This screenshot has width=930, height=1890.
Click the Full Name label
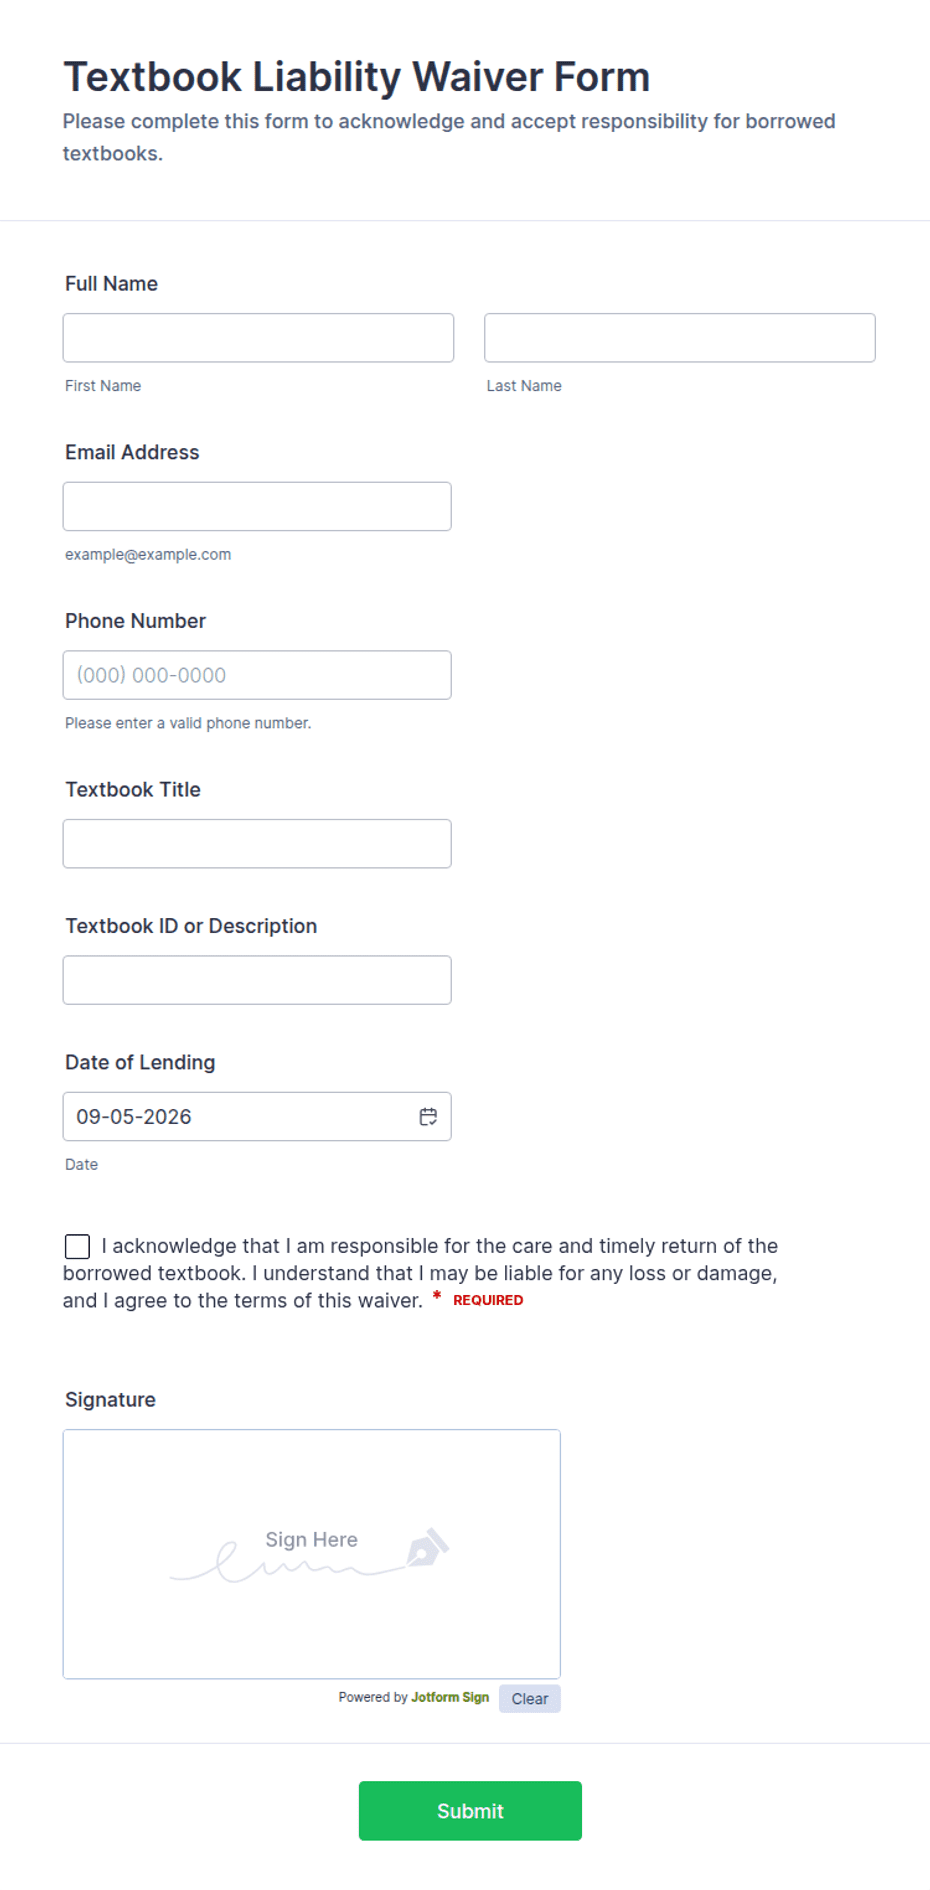tap(112, 284)
